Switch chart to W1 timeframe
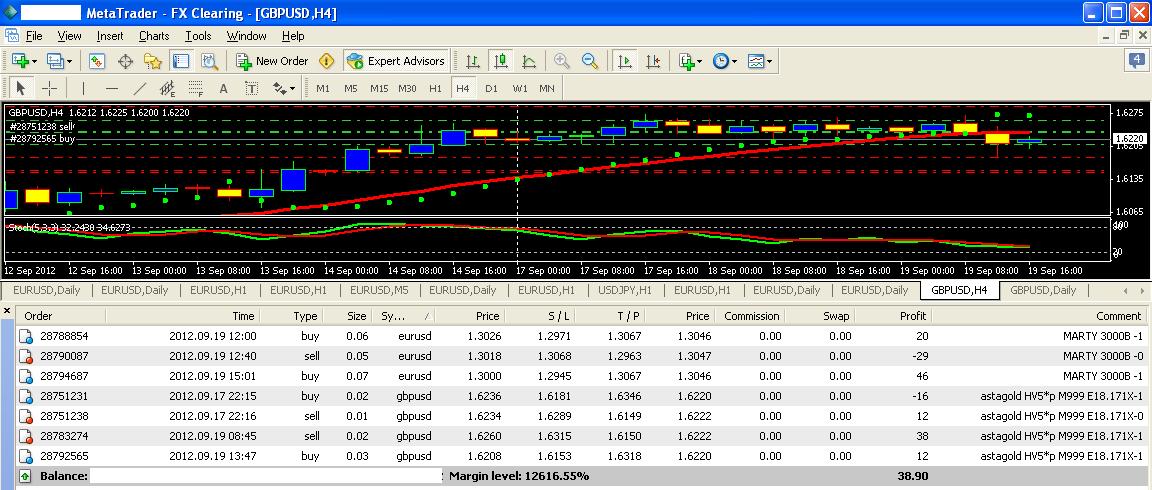 pos(520,89)
